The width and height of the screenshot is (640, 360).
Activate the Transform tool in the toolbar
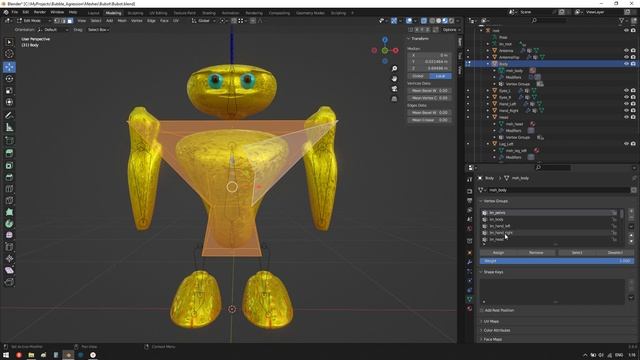coord(9,102)
